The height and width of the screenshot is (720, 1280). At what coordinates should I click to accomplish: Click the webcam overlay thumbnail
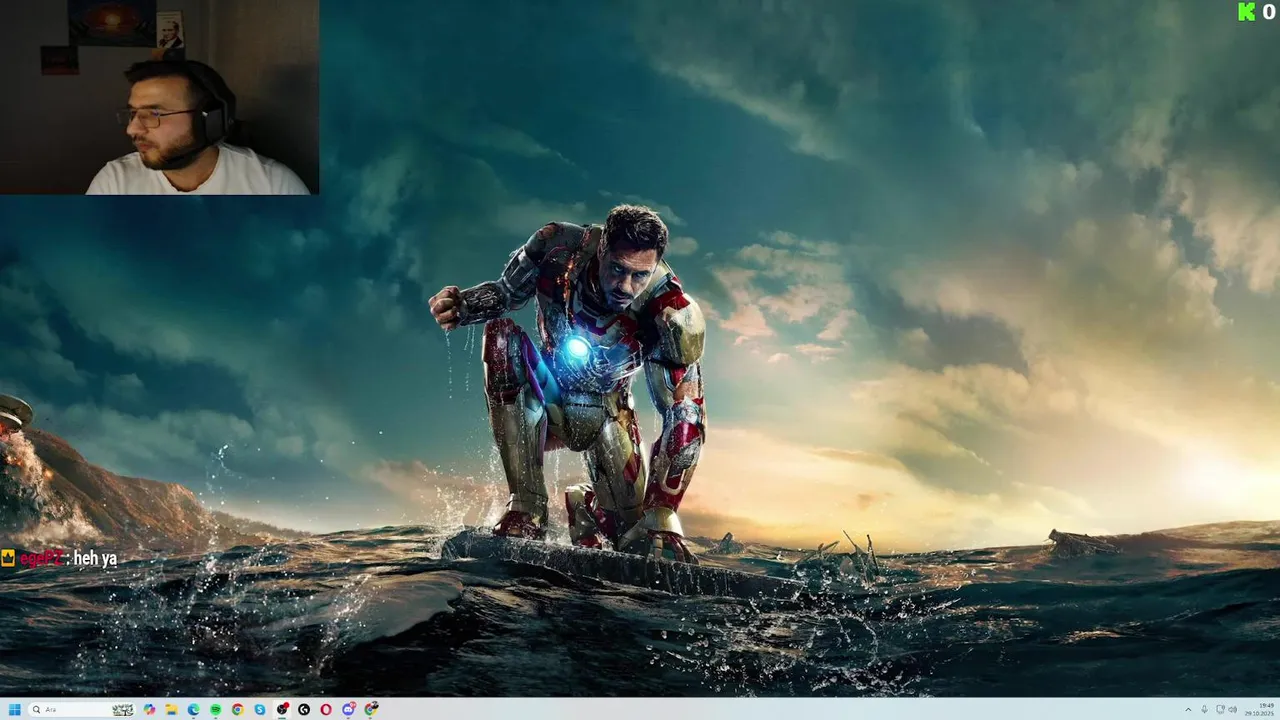coord(159,97)
